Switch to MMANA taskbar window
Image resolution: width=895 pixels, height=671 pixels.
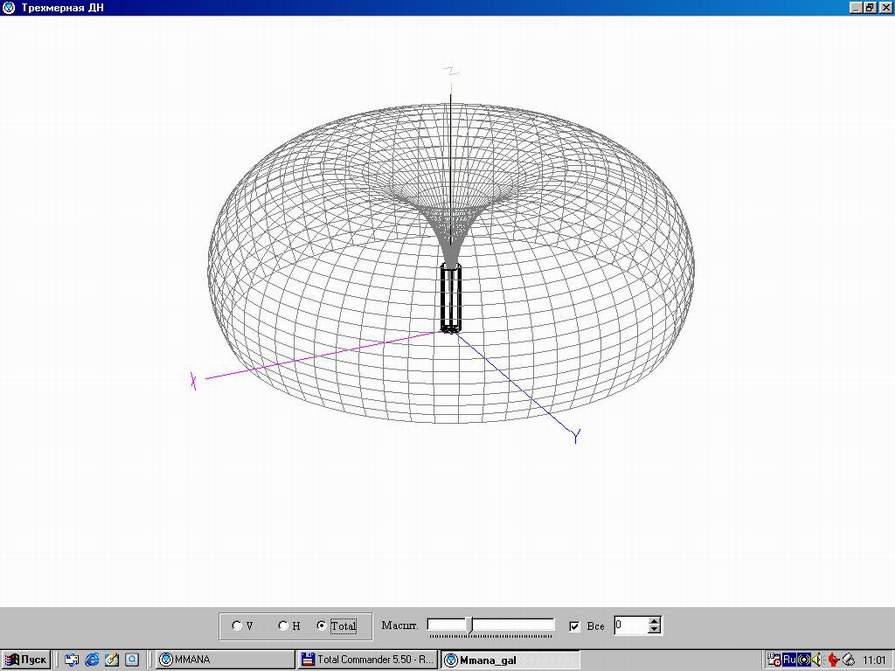click(x=225, y=660)
